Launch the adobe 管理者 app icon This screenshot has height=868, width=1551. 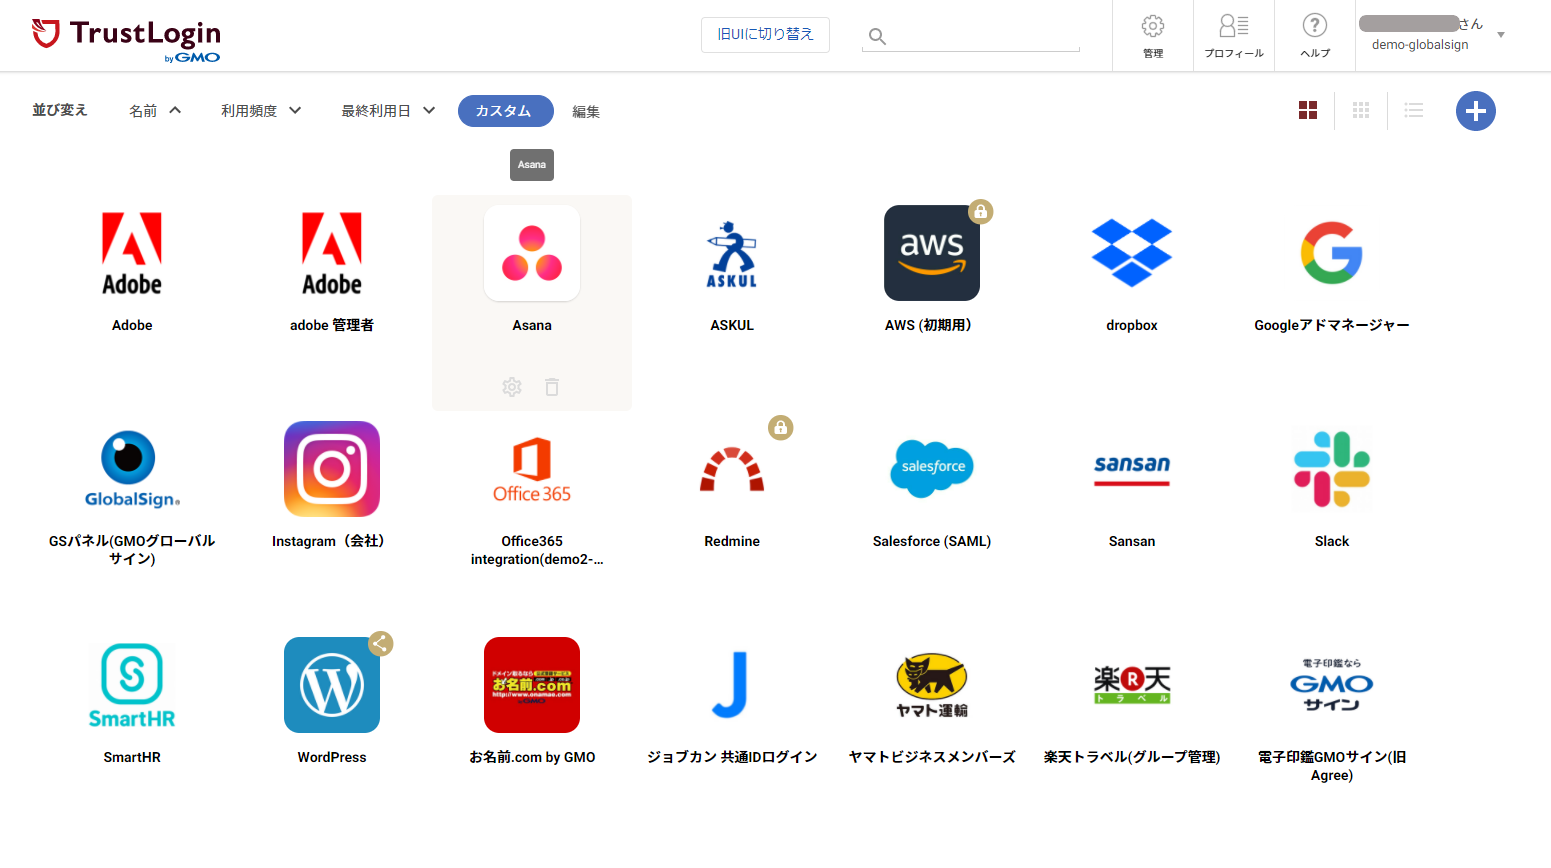pos(332,253)
